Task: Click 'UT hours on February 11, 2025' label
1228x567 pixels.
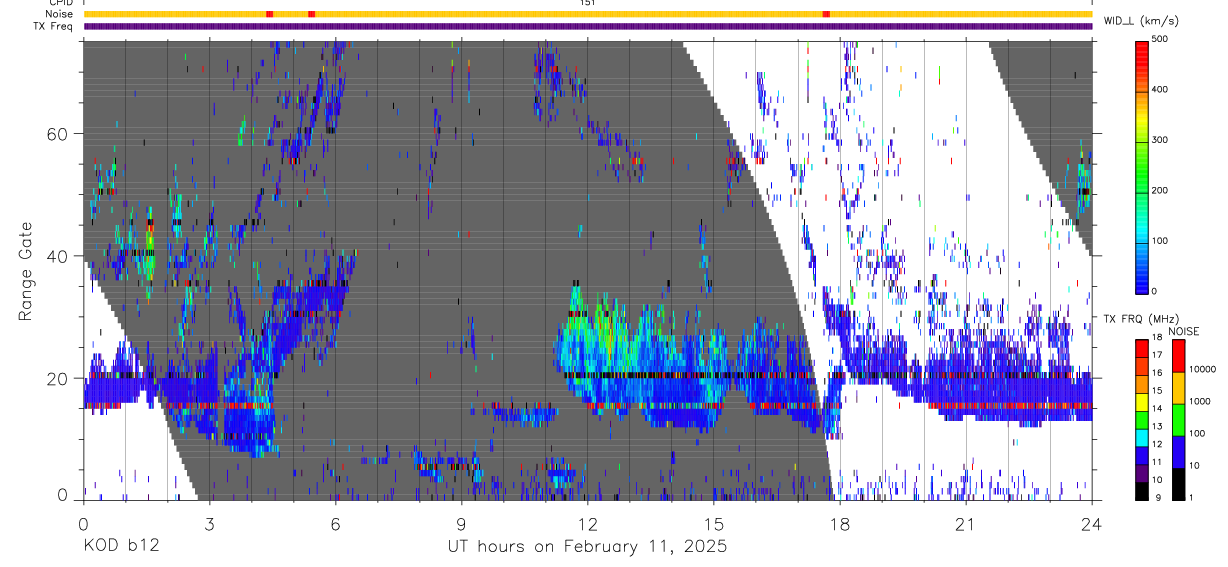Action: (x=587, y=547)
